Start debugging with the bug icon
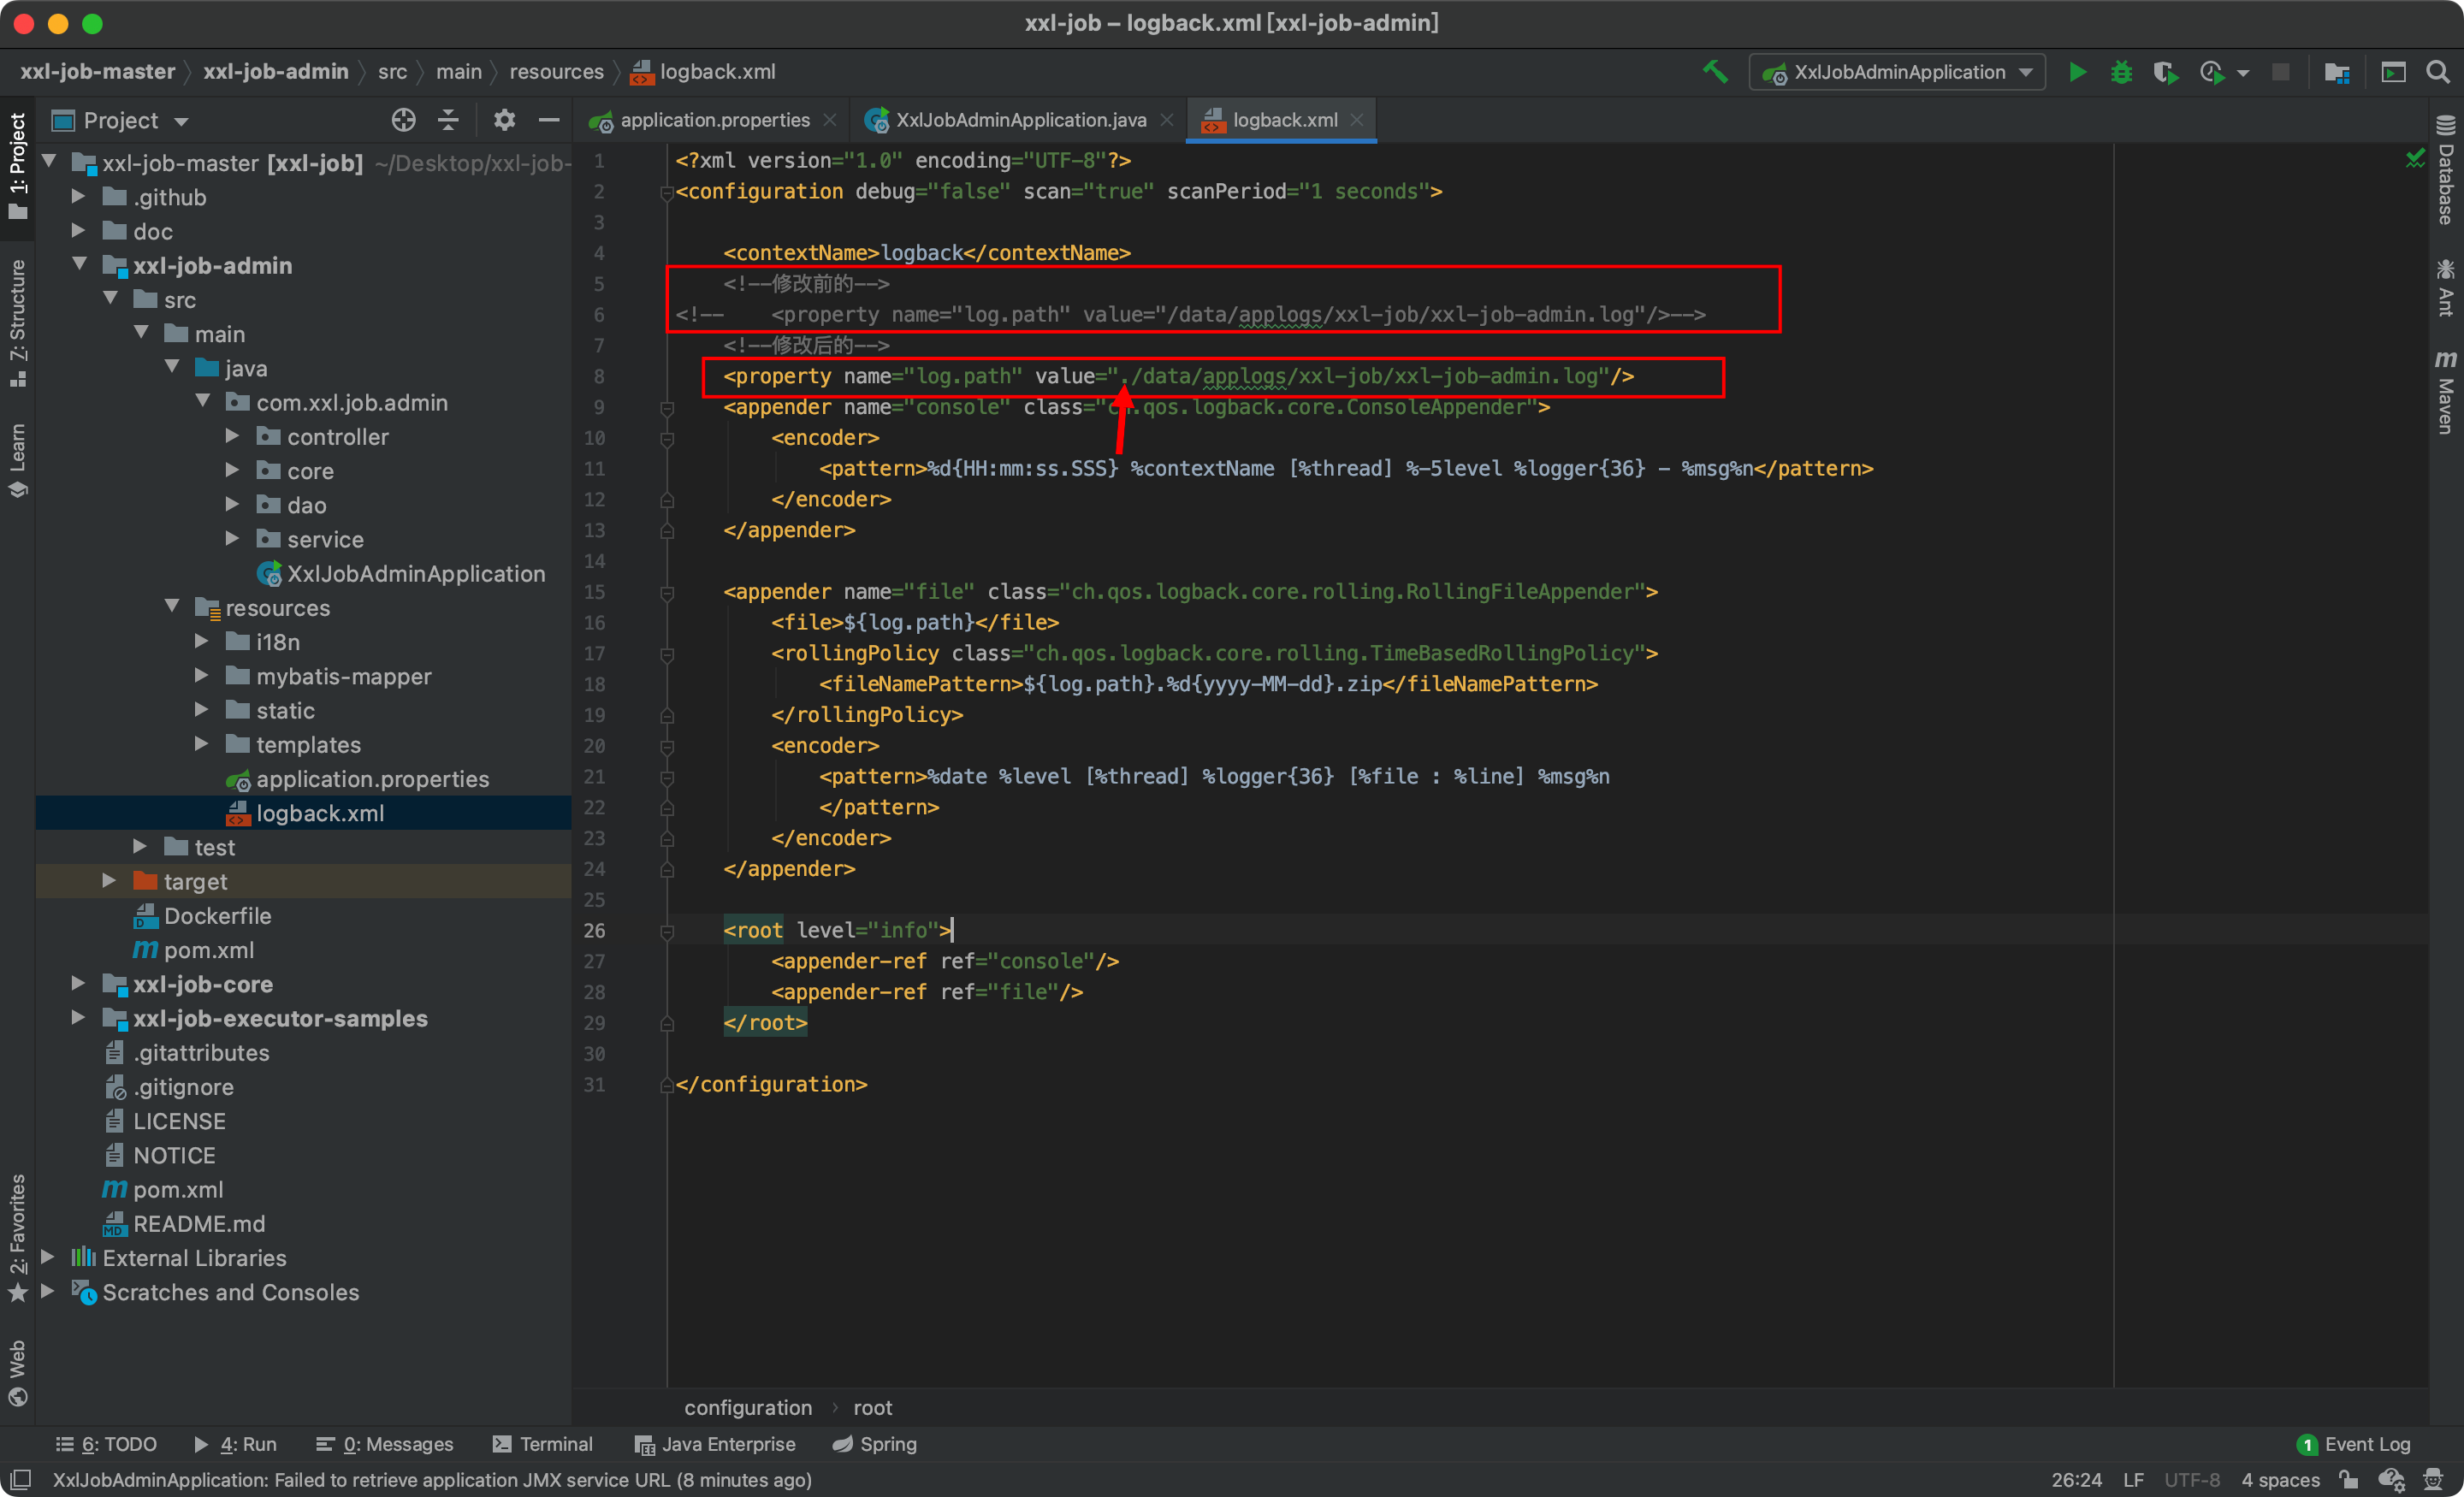 (x=2121, y=72)
